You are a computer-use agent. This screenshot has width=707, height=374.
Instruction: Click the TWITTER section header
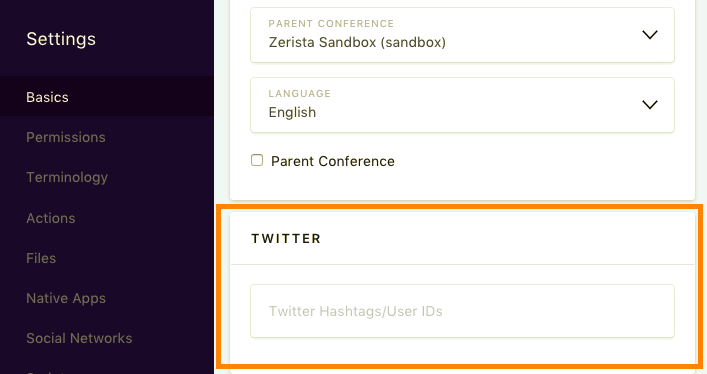(x=286, y=238)
